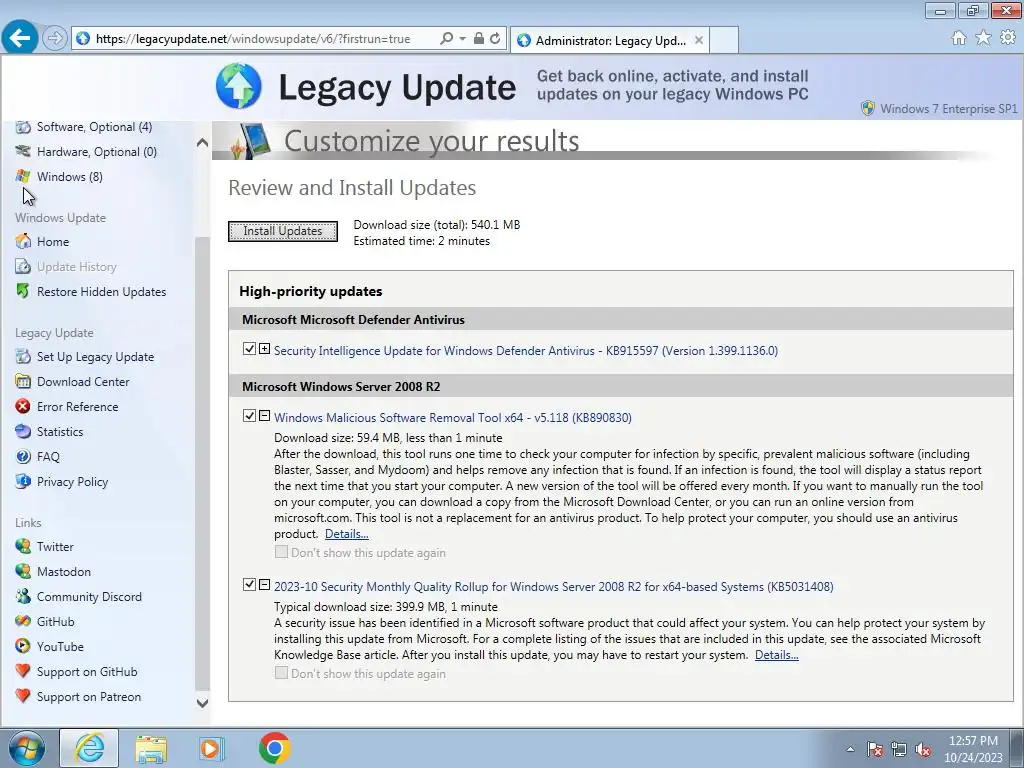
Task: Go back with the browser Back arrow
Action: click(20, 38)
